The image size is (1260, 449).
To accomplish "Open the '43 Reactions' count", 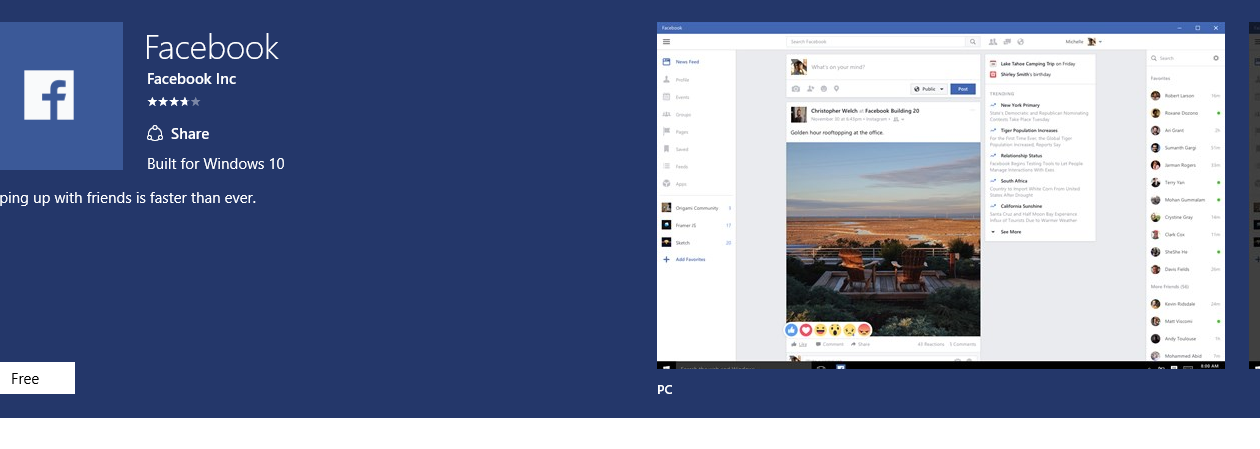I will [930, 344].
